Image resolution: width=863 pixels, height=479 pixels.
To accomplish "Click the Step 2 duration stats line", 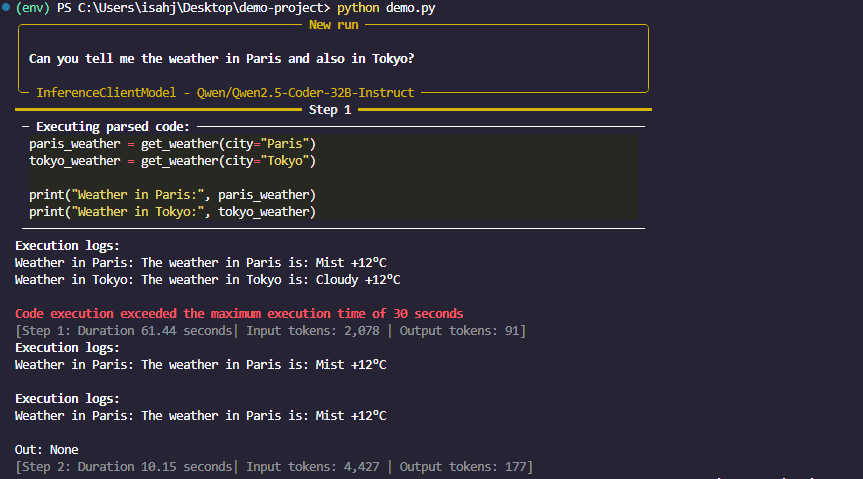I will click(x=274, y=467).
